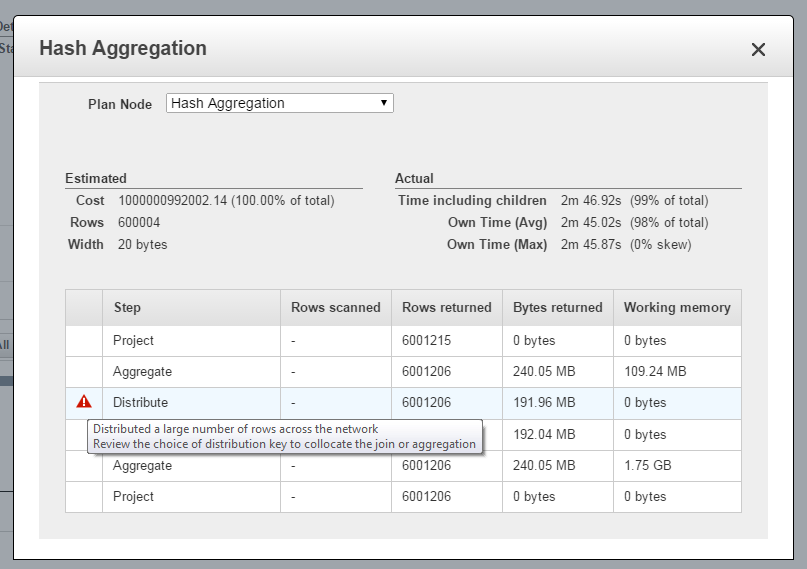Click the Rows returned column header
Screen dimensions: 807x569
click(x=446, y=308)
